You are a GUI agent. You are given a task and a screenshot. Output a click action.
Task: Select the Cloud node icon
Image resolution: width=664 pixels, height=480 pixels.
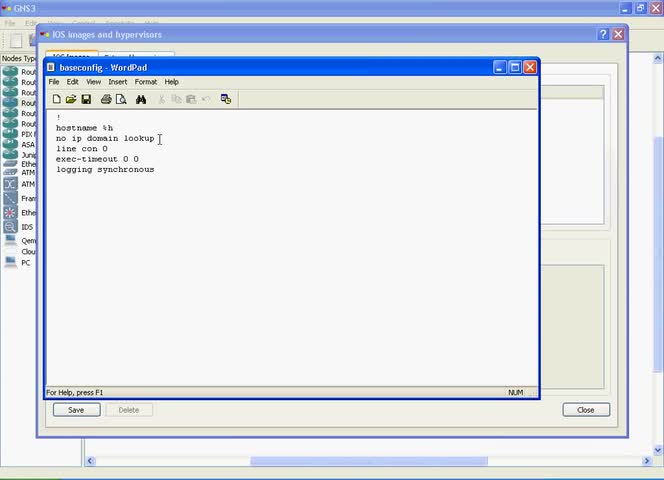click(10, 251)
